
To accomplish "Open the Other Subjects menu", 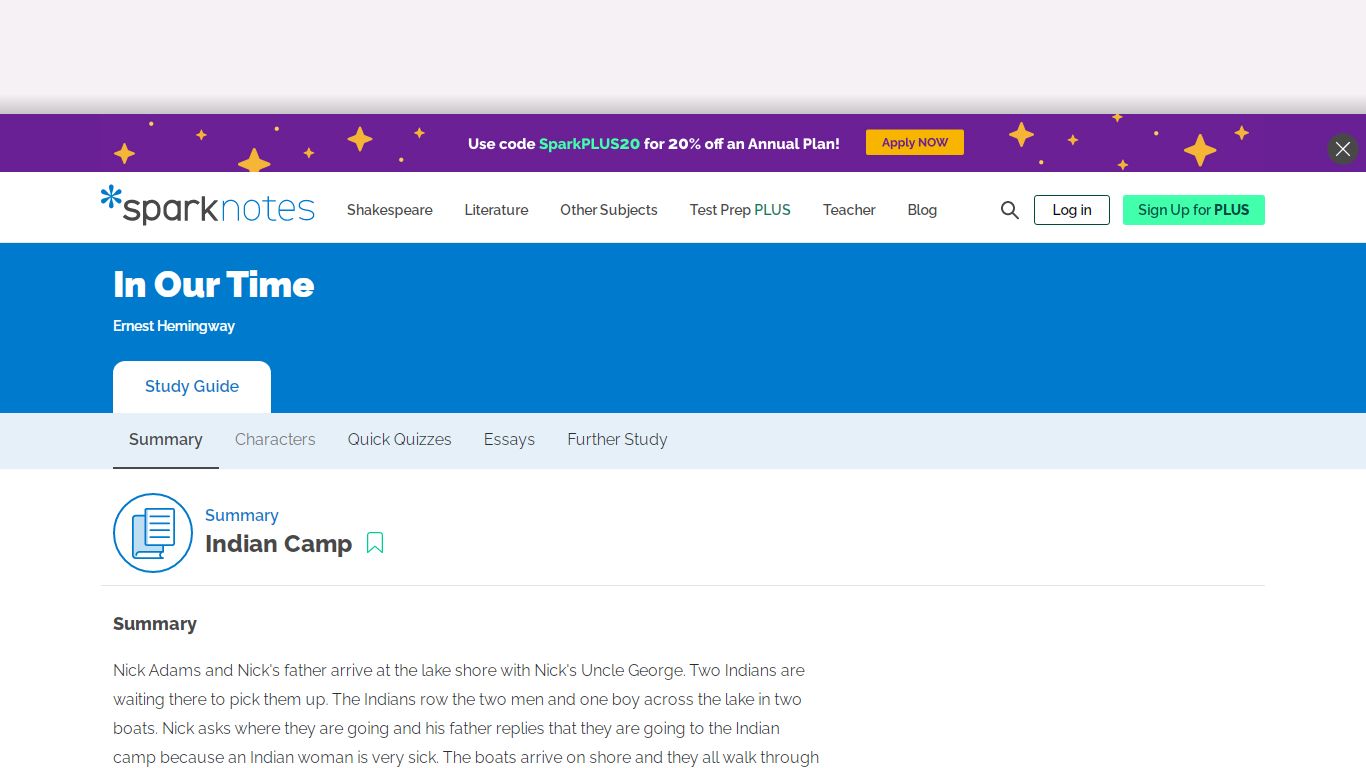I will click(609, 210).
